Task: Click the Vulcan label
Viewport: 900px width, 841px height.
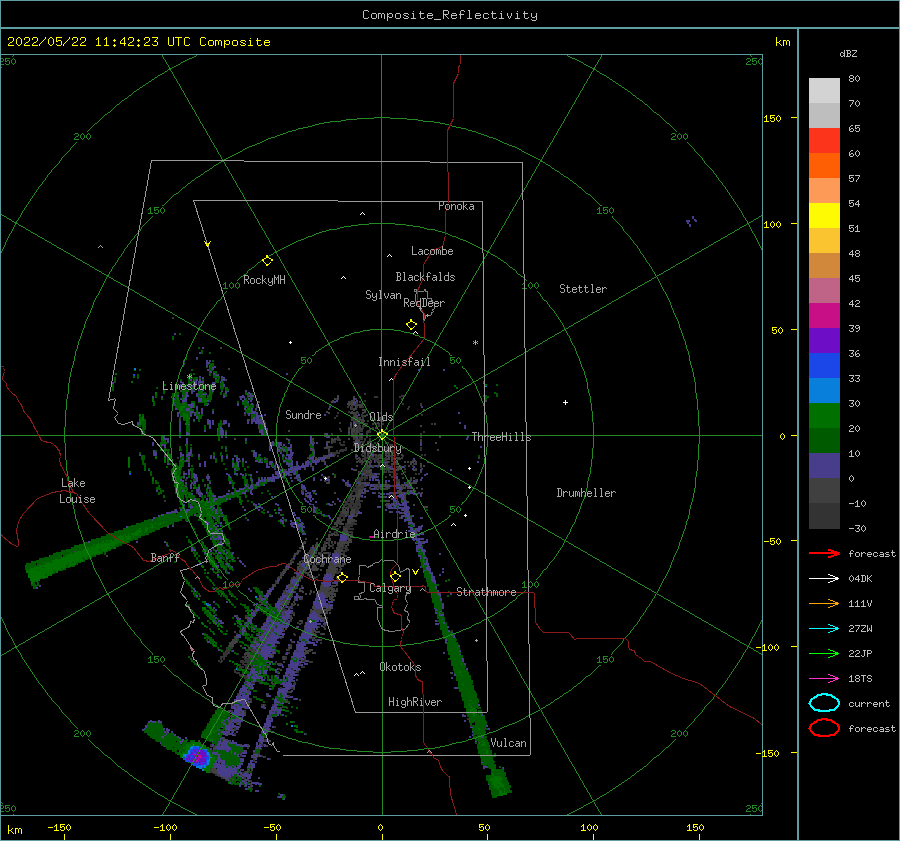Action: click(x=508, y=743)
